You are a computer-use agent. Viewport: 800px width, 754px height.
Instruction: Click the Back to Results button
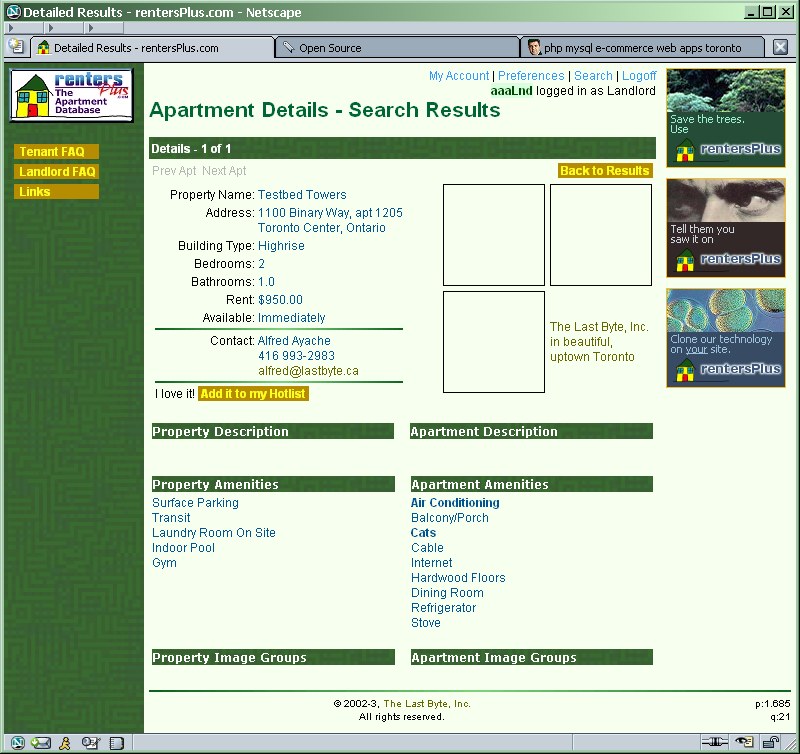point(605,171)
